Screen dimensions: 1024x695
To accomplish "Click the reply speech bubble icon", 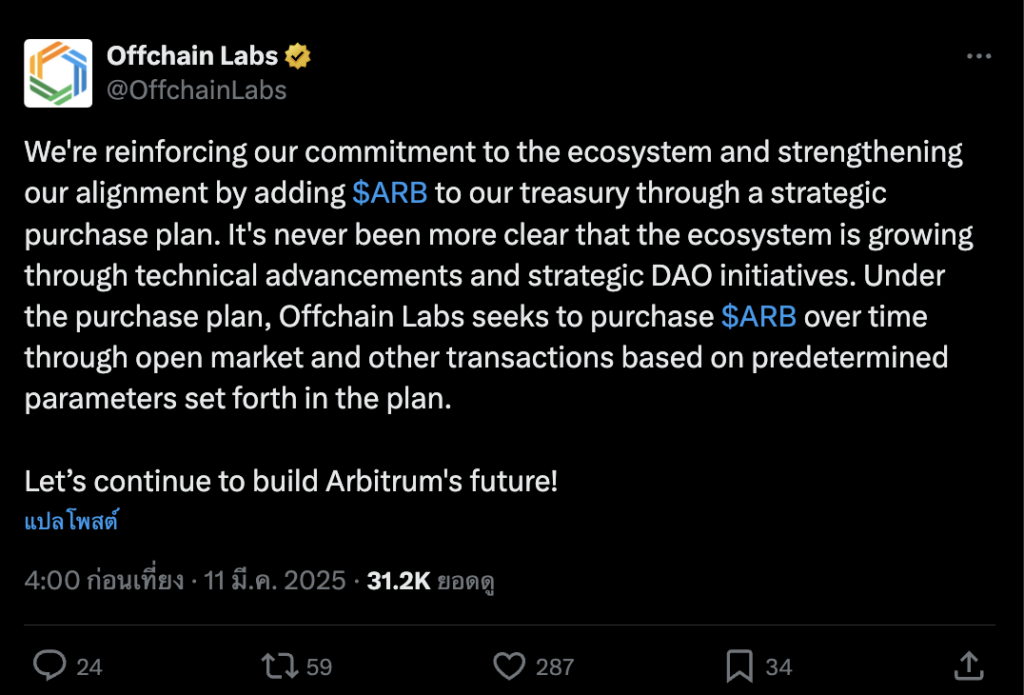I will click(50, 665).
